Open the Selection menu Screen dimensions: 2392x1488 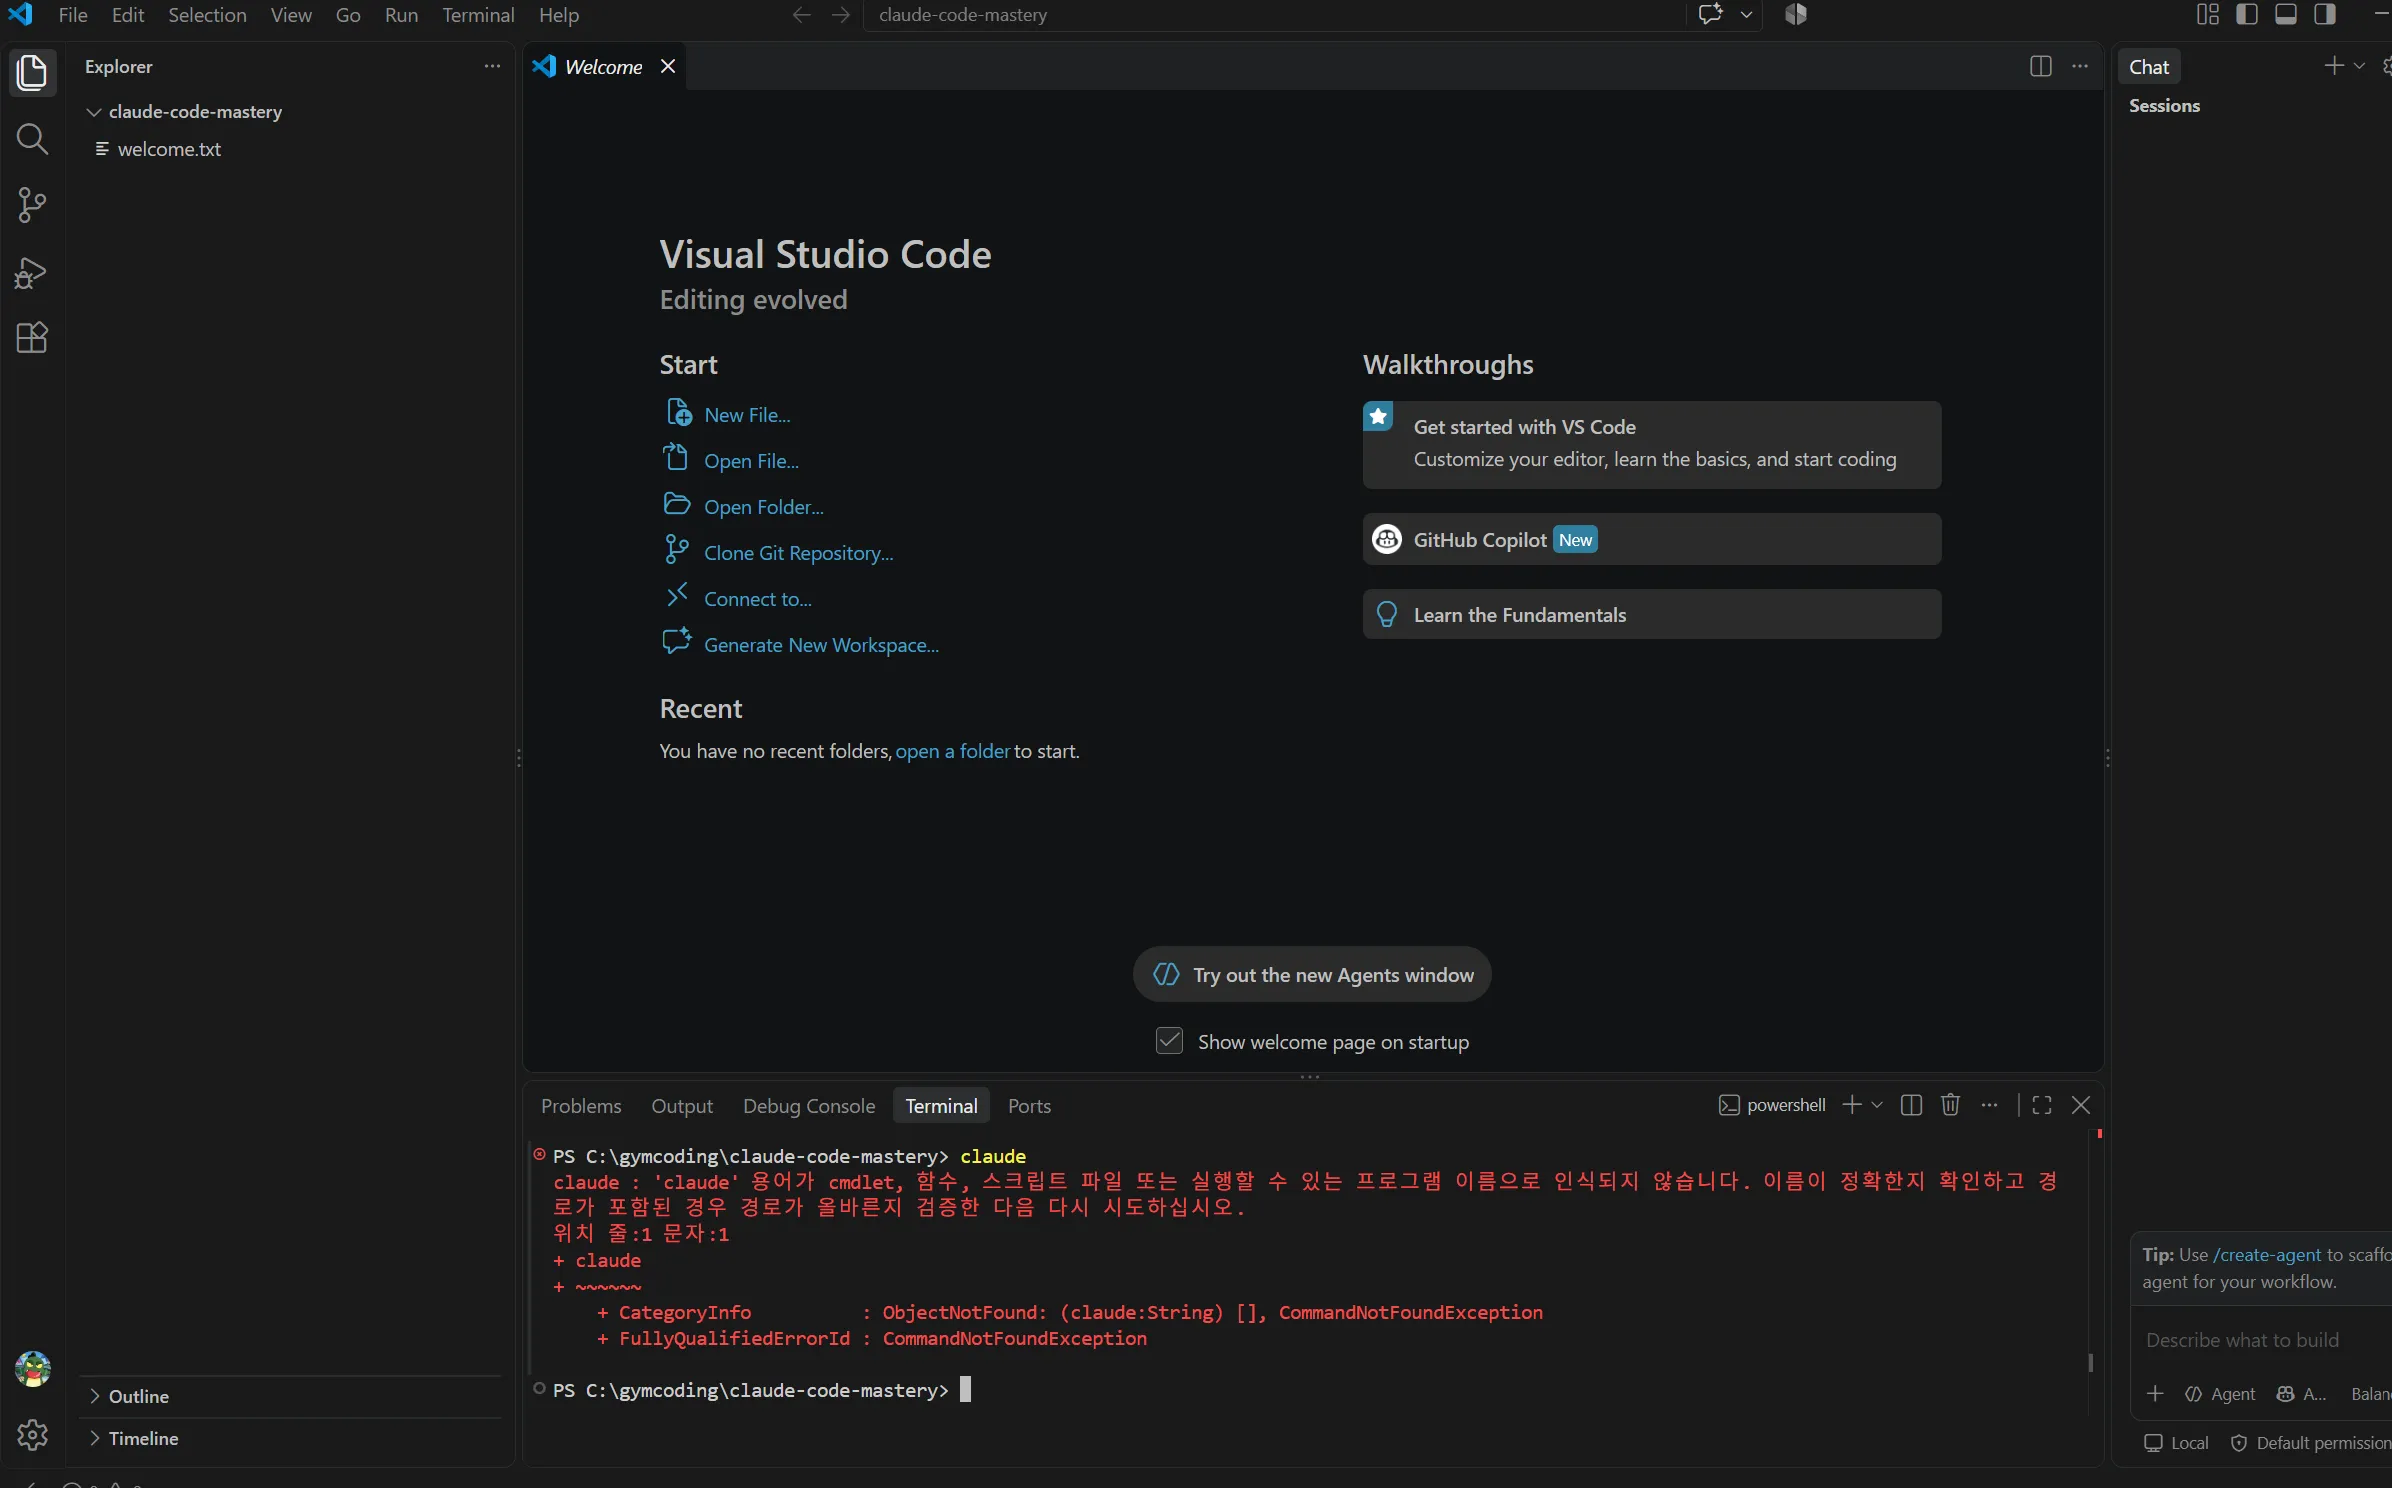pos(207,15)
